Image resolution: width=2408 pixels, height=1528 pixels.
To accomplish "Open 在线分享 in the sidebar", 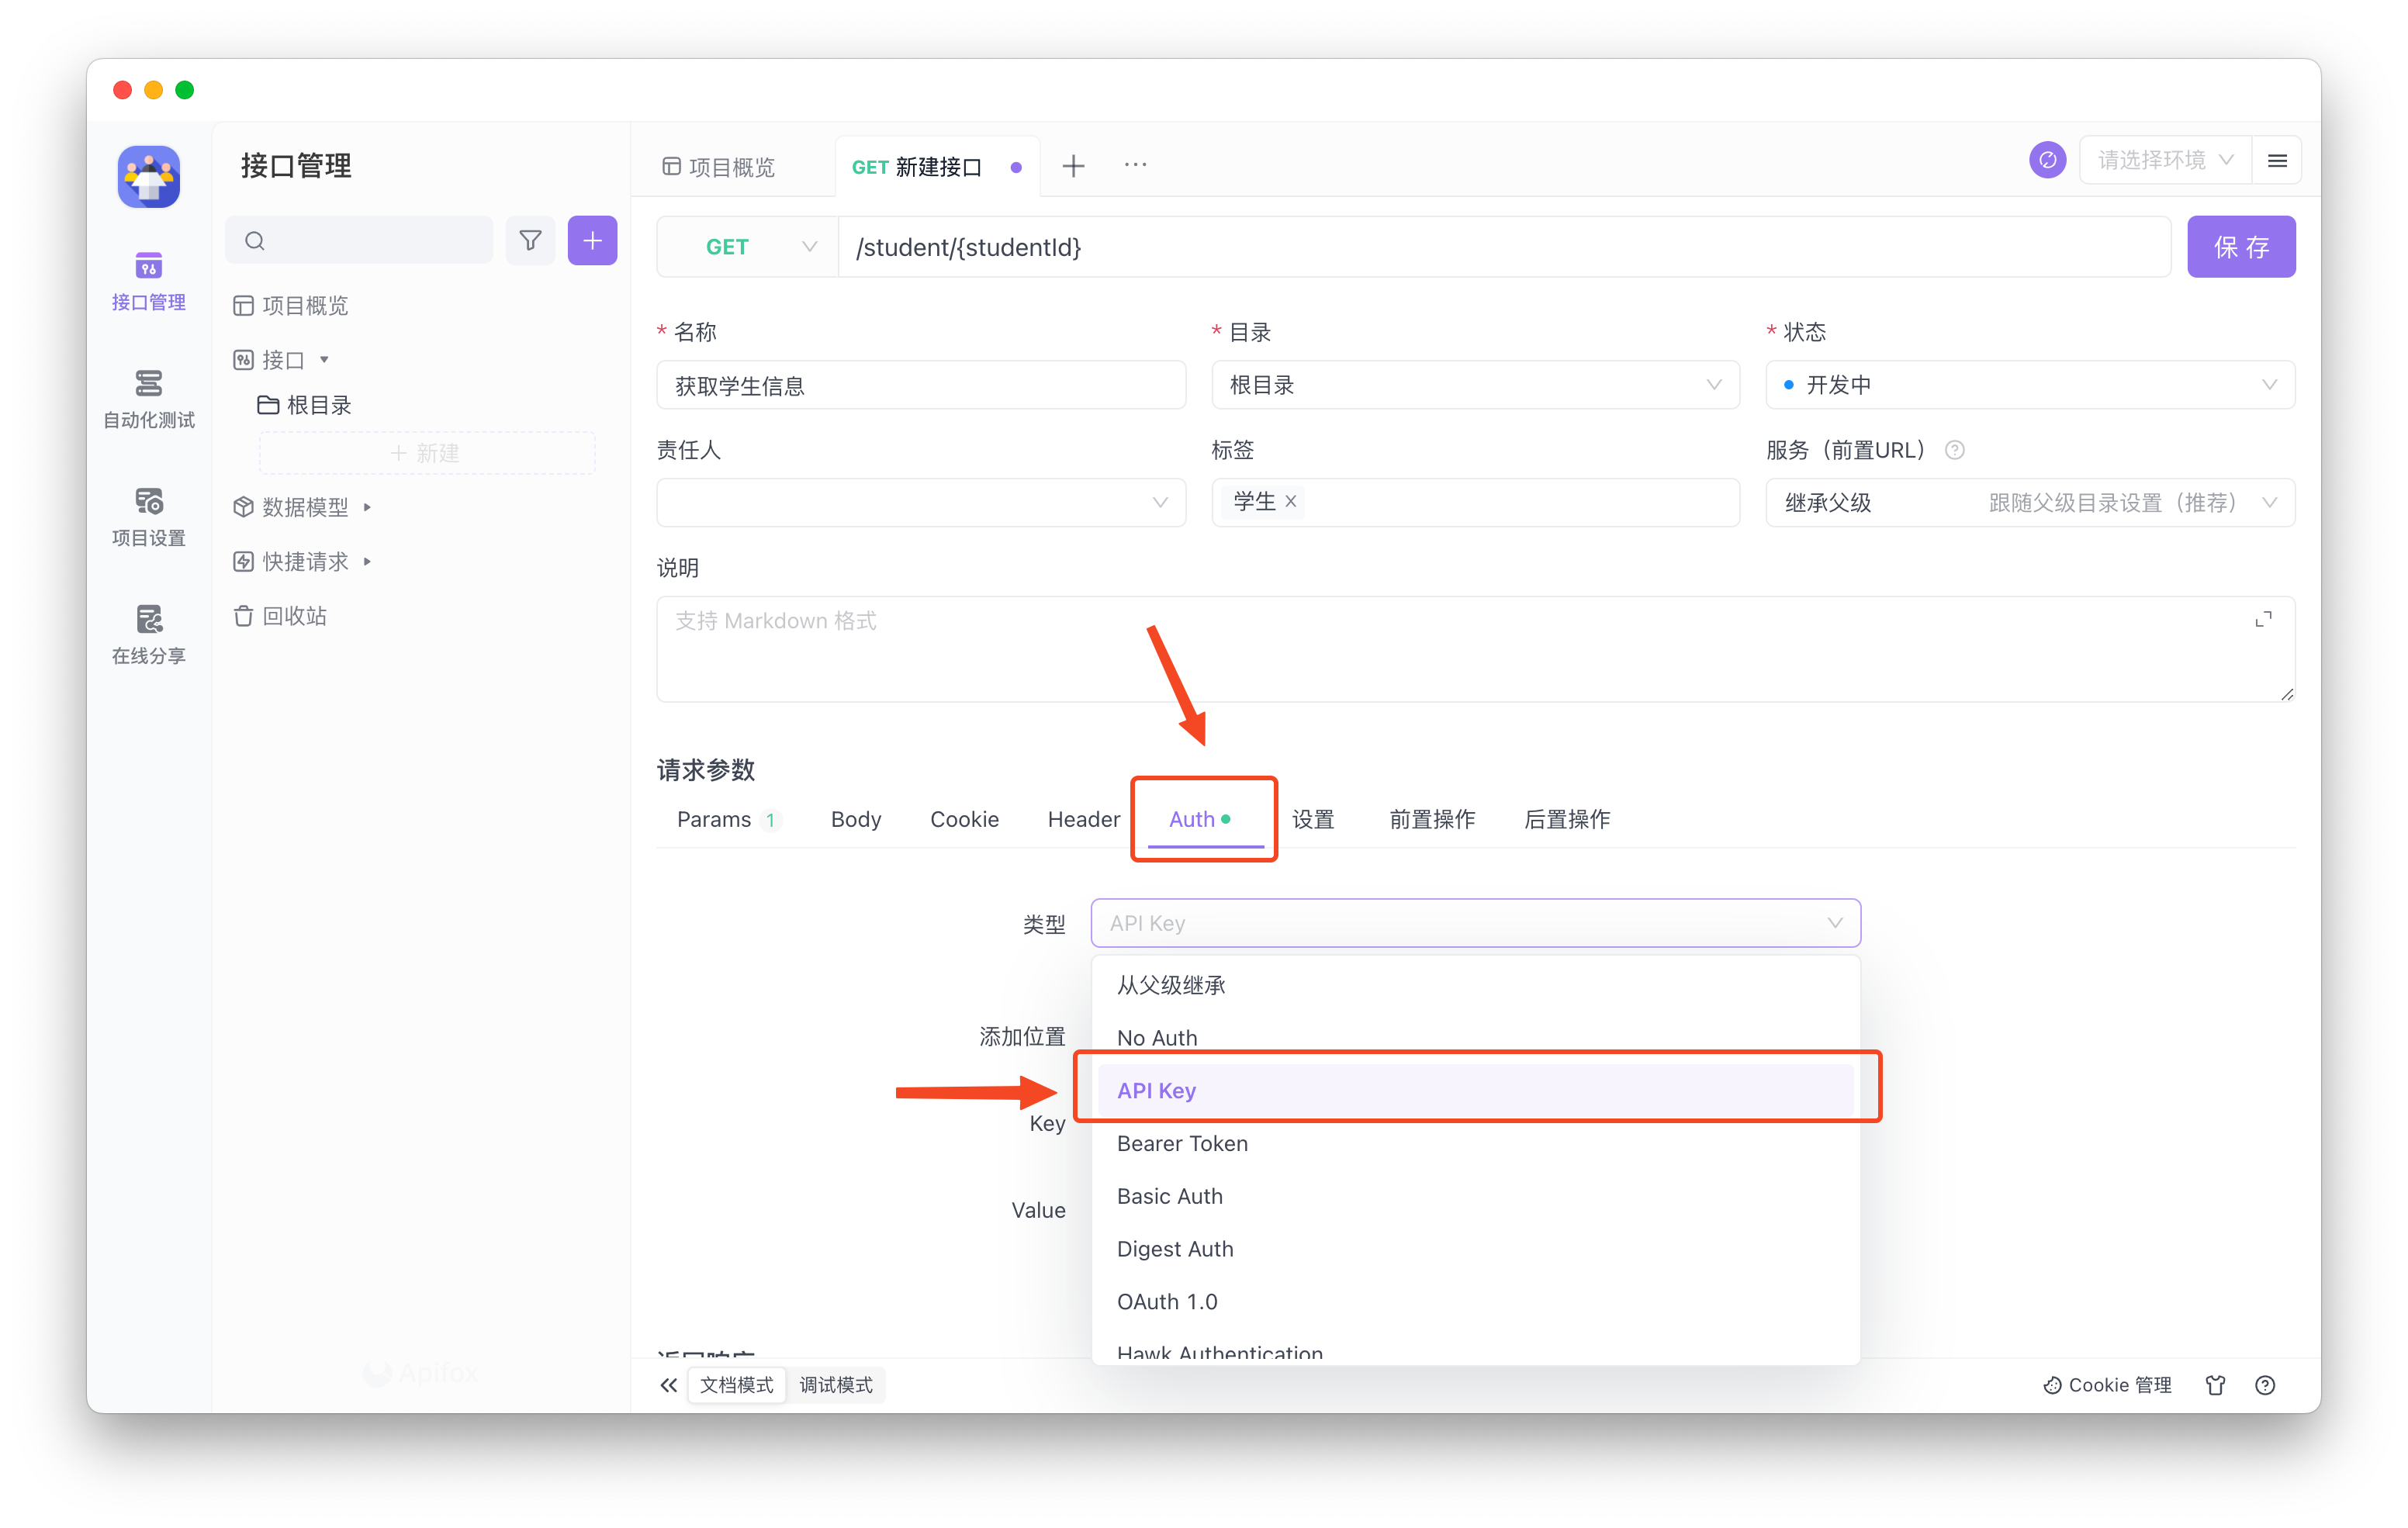I will click(149, 635).
